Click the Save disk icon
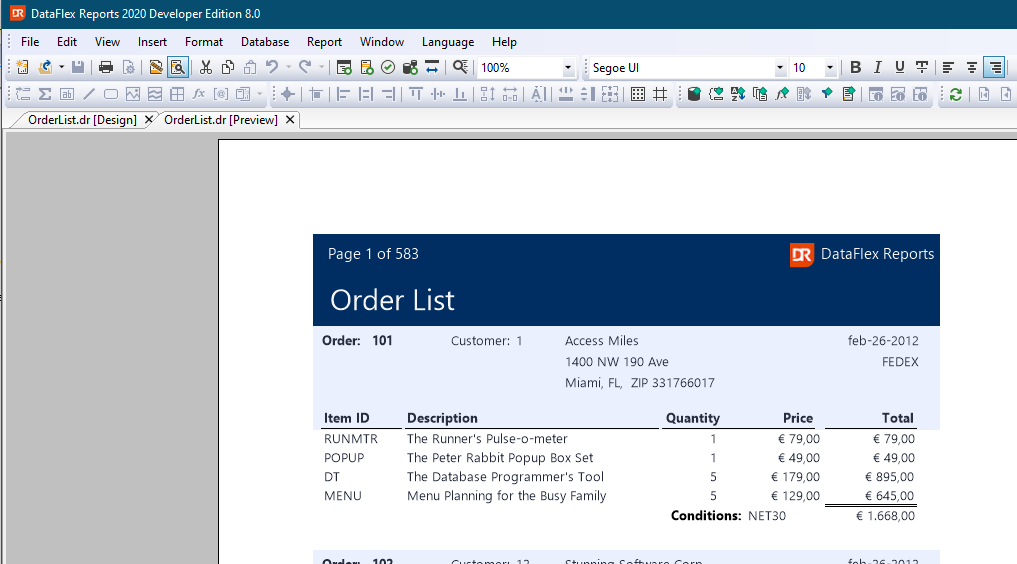 [x=78, y=67]
